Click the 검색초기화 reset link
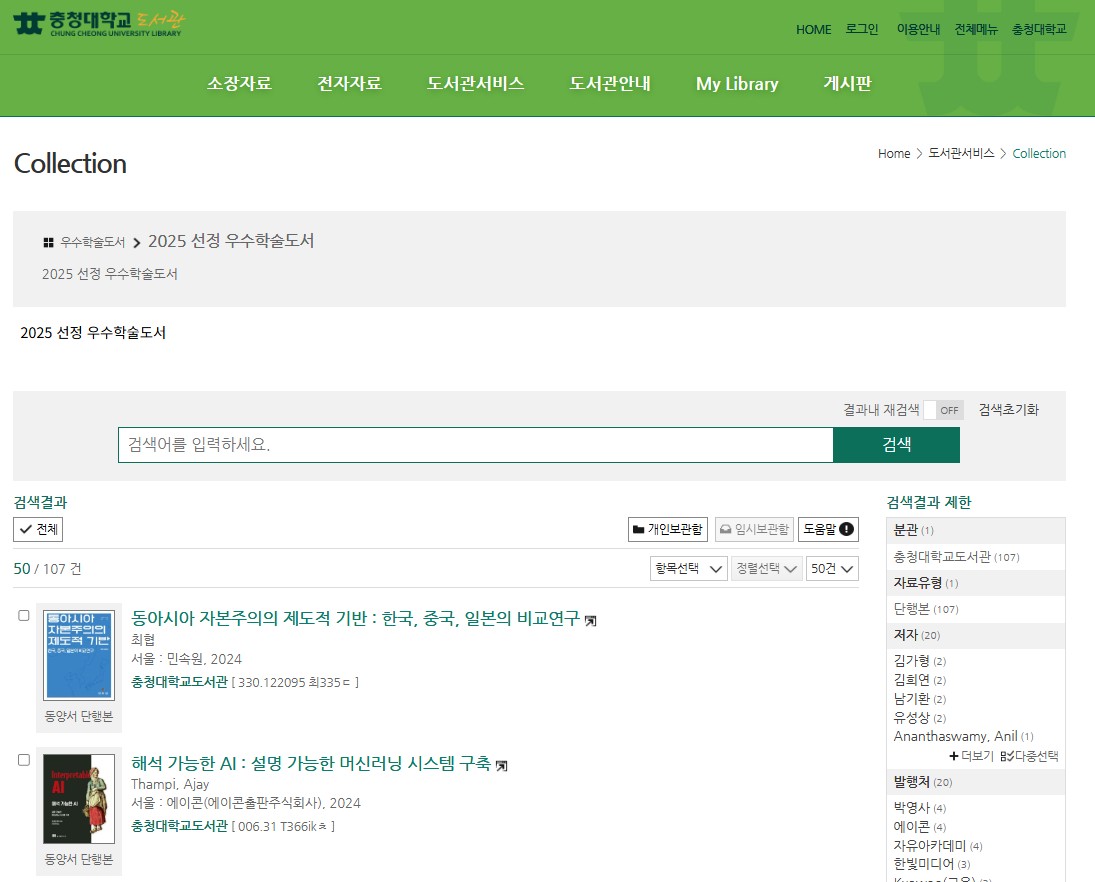Viewport: 1095px width, 882px height. click(1007, 409)
